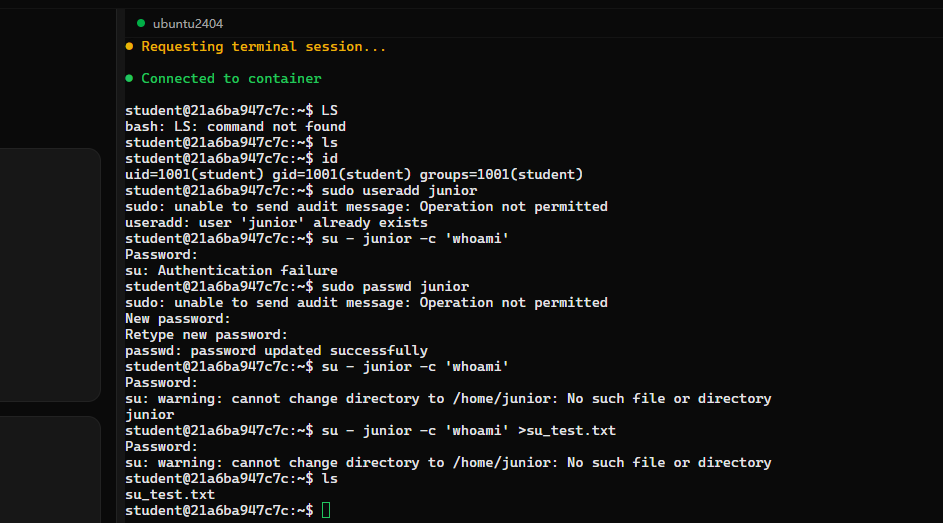Click the user 'junior' already exists message
The width and height of the screenshot is (943, 523).
[x=276, y=222]
